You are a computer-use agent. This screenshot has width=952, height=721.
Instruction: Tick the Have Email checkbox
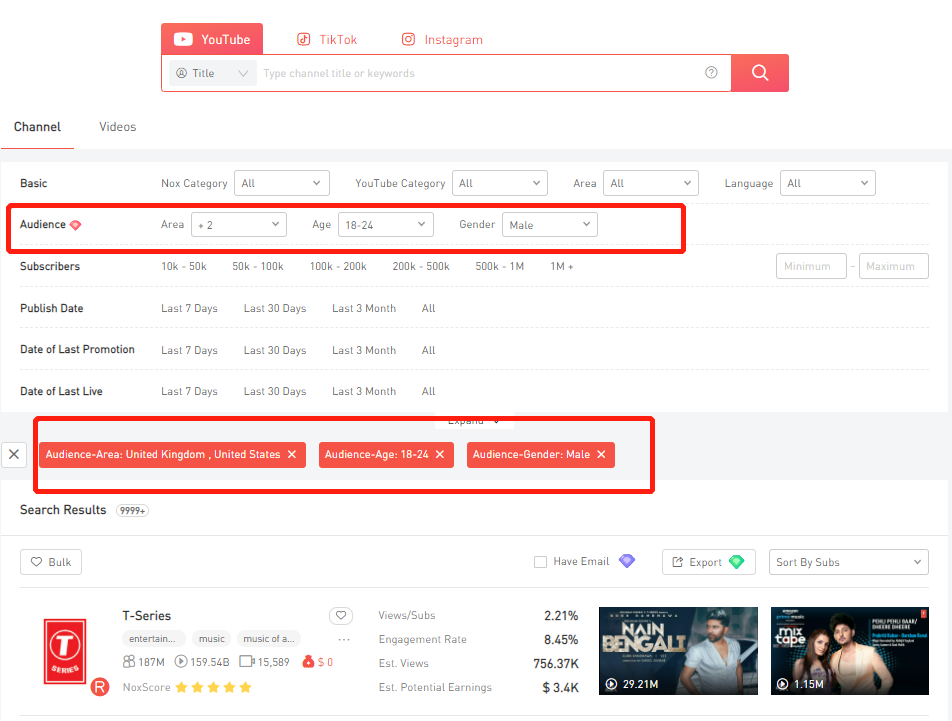541,562
